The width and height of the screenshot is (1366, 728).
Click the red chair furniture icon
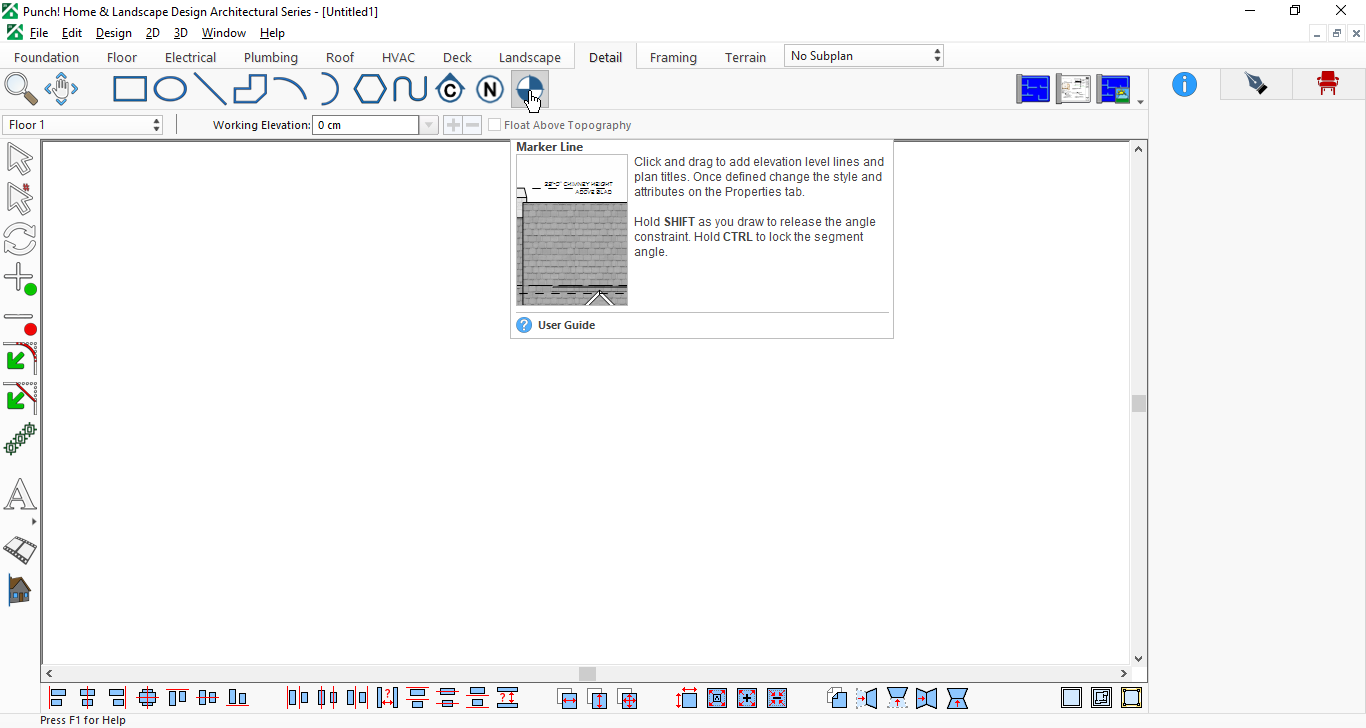[x=1328, y=84]
